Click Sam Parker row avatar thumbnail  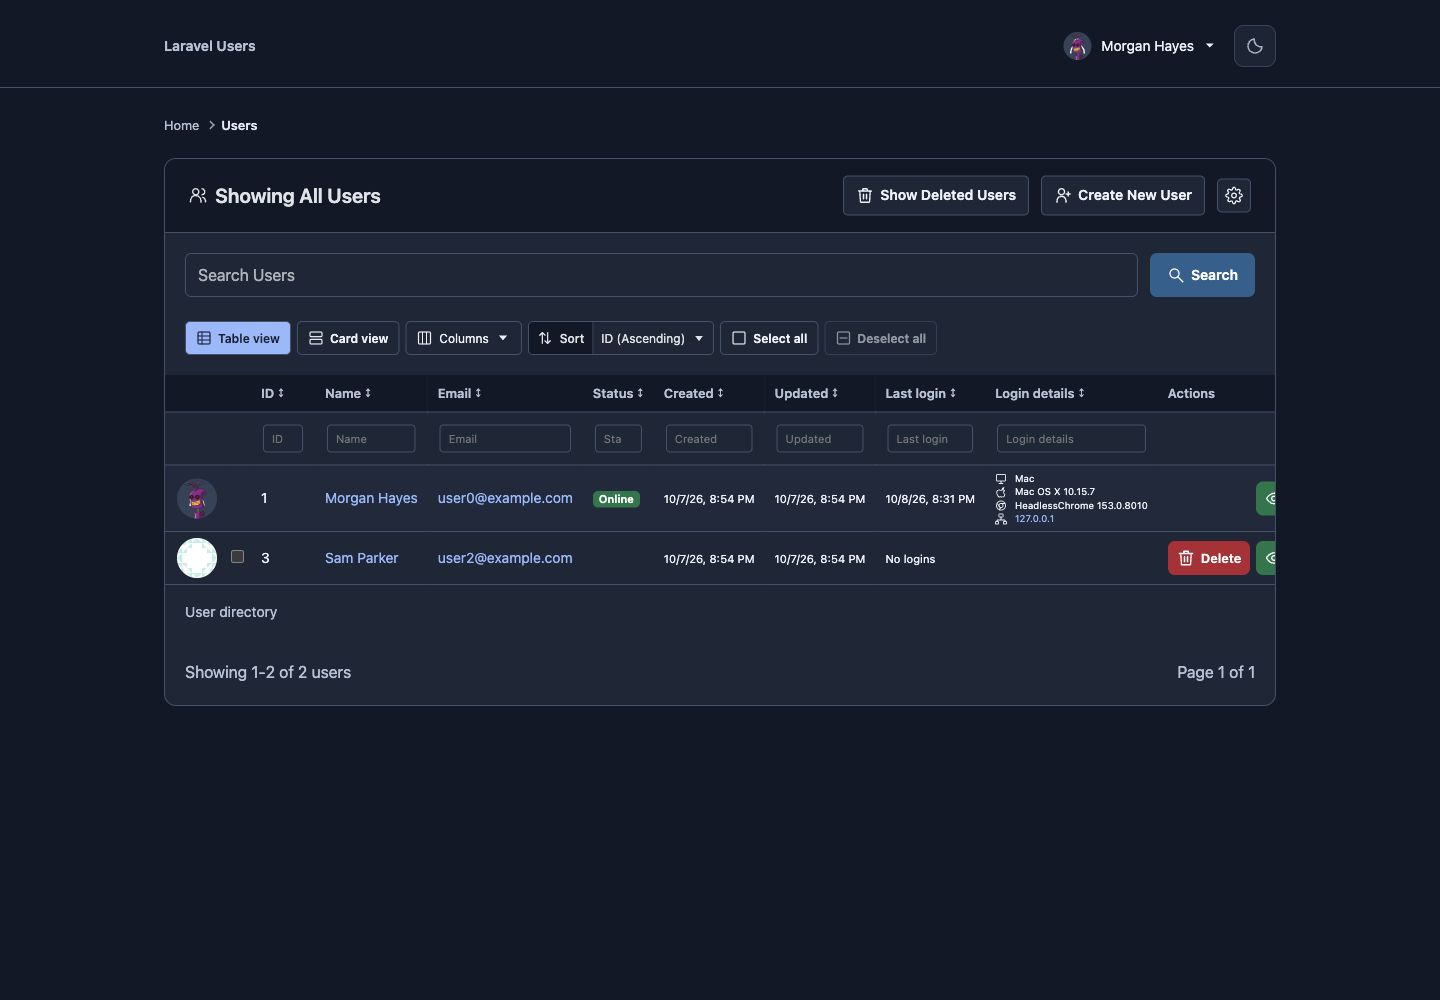[197, 558]
